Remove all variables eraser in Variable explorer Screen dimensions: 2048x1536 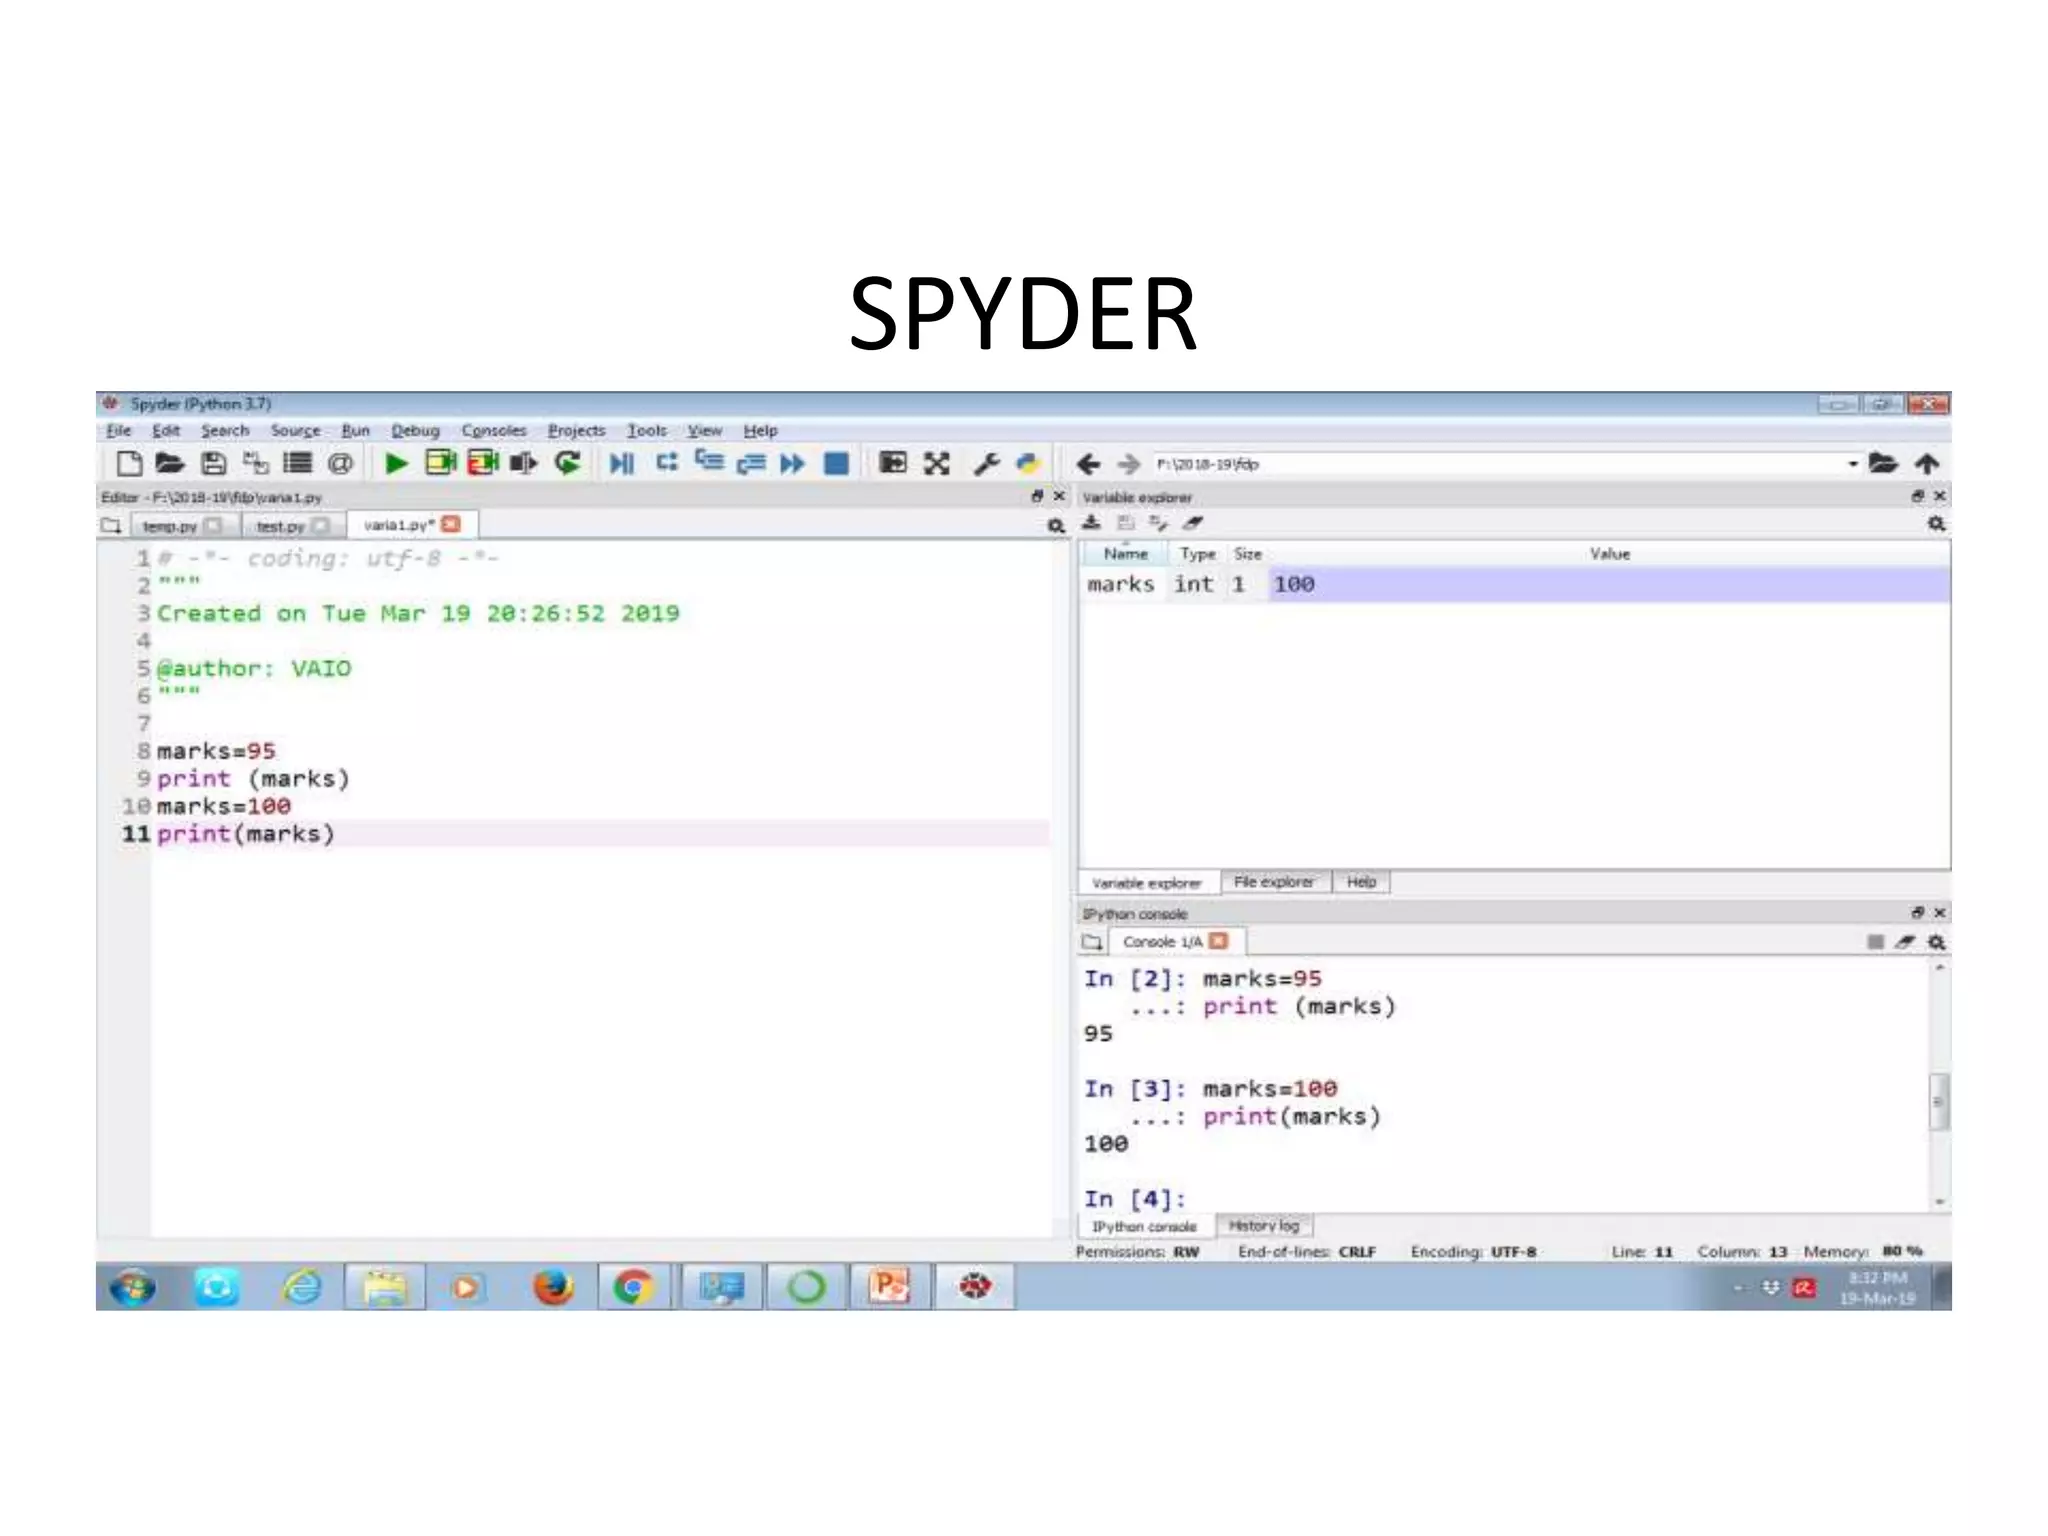[1192, 523]
